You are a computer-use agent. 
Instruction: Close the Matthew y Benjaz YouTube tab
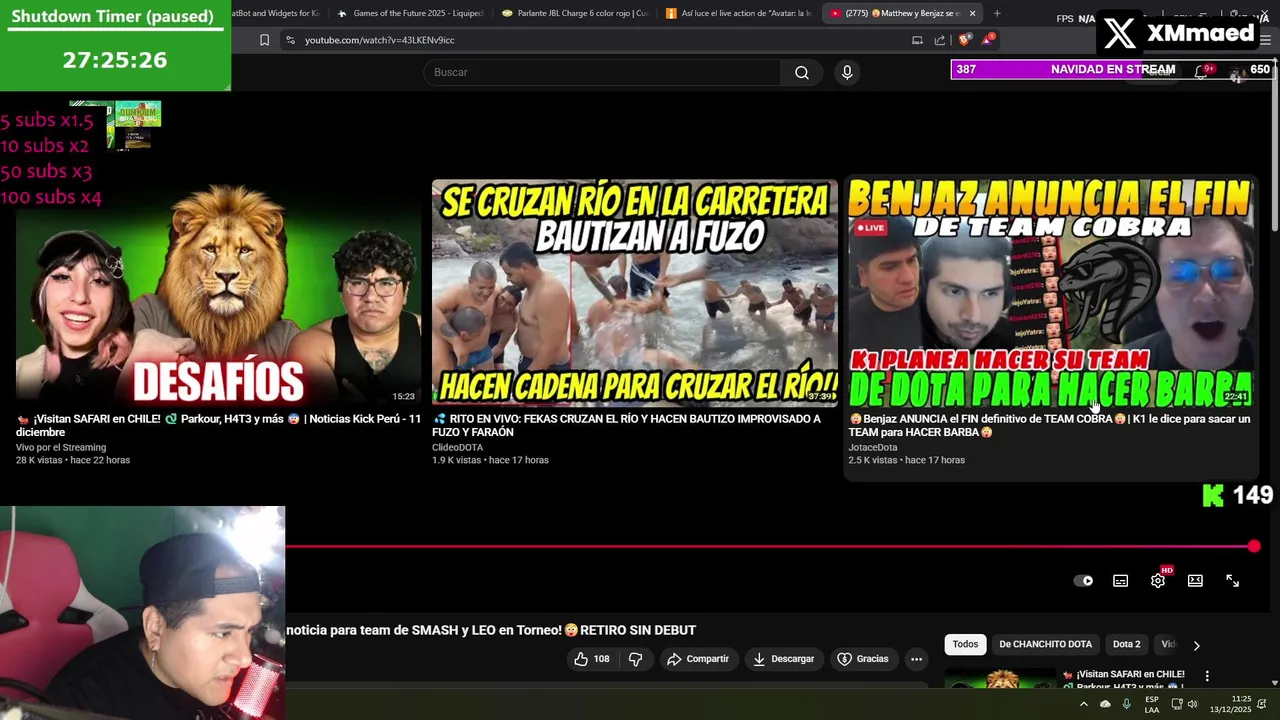[971, 13]
